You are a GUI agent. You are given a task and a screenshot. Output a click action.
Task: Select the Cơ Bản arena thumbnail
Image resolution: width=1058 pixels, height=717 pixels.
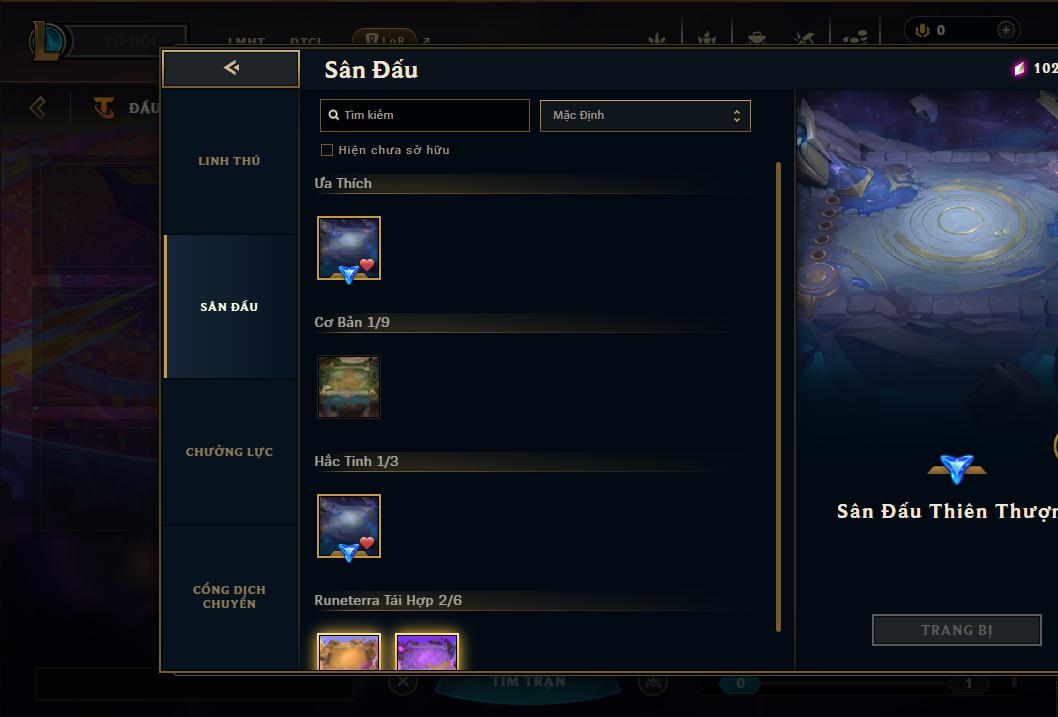click(x=349, y=387)
